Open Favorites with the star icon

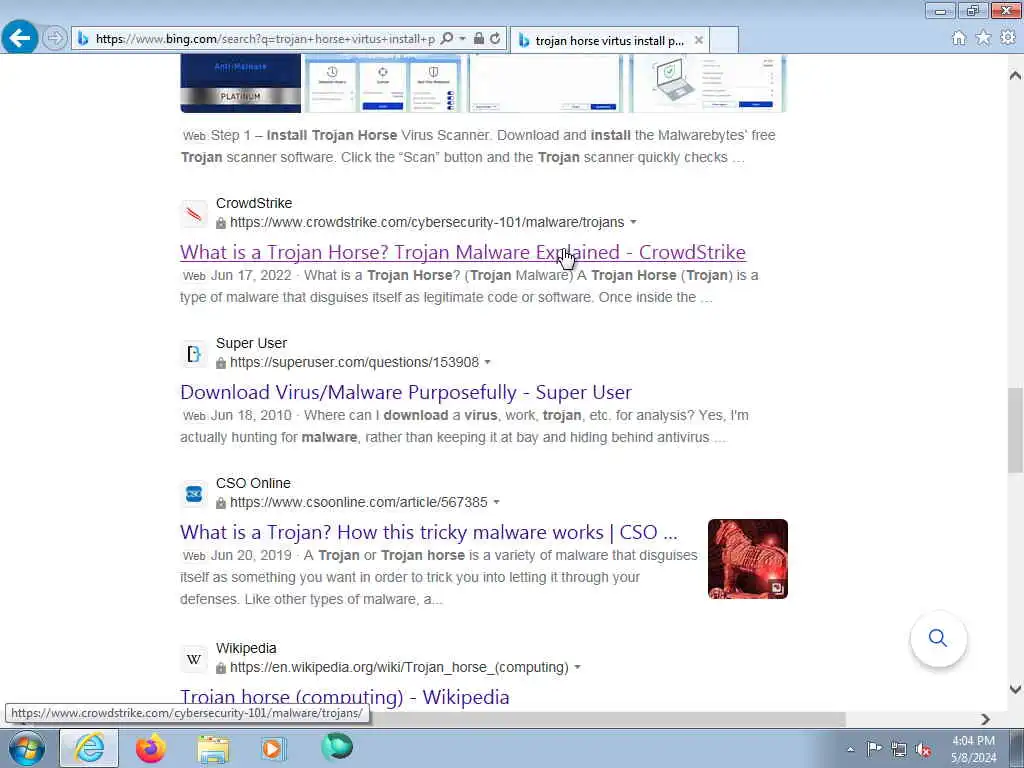pos(983,38)
